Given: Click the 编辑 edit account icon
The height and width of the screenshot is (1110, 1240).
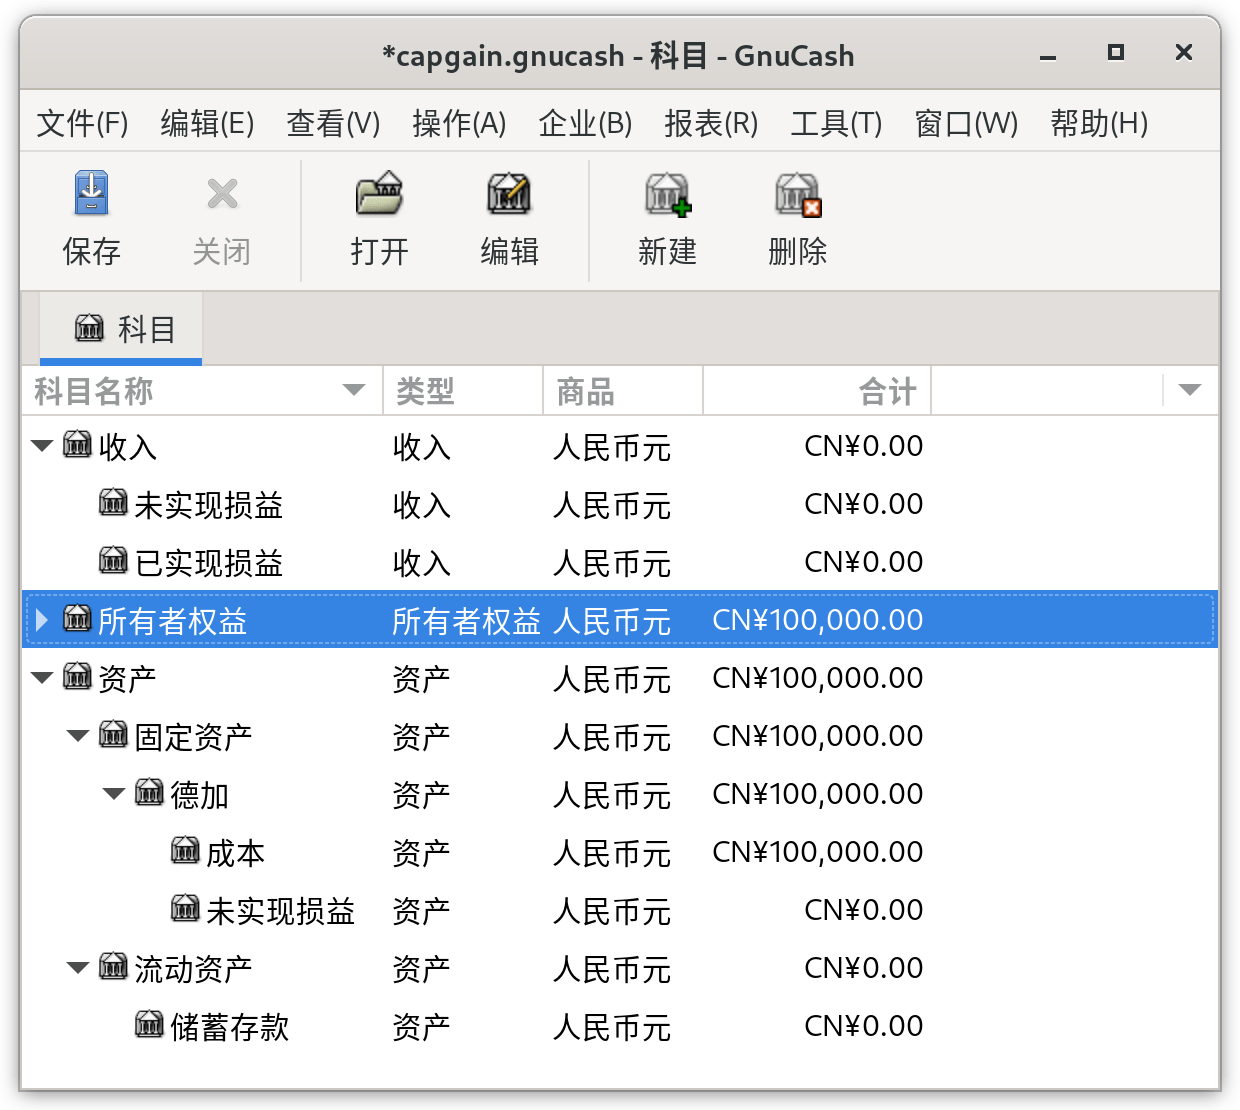Looking at the screenshot, I should click(x=509, y=193).
